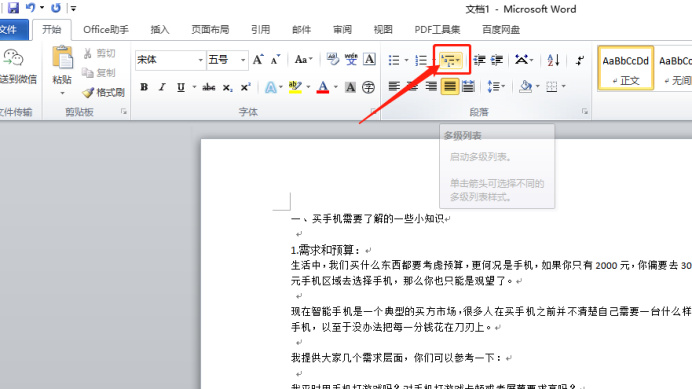
Task: Click the numbered list icon
Action: point(421,60)
